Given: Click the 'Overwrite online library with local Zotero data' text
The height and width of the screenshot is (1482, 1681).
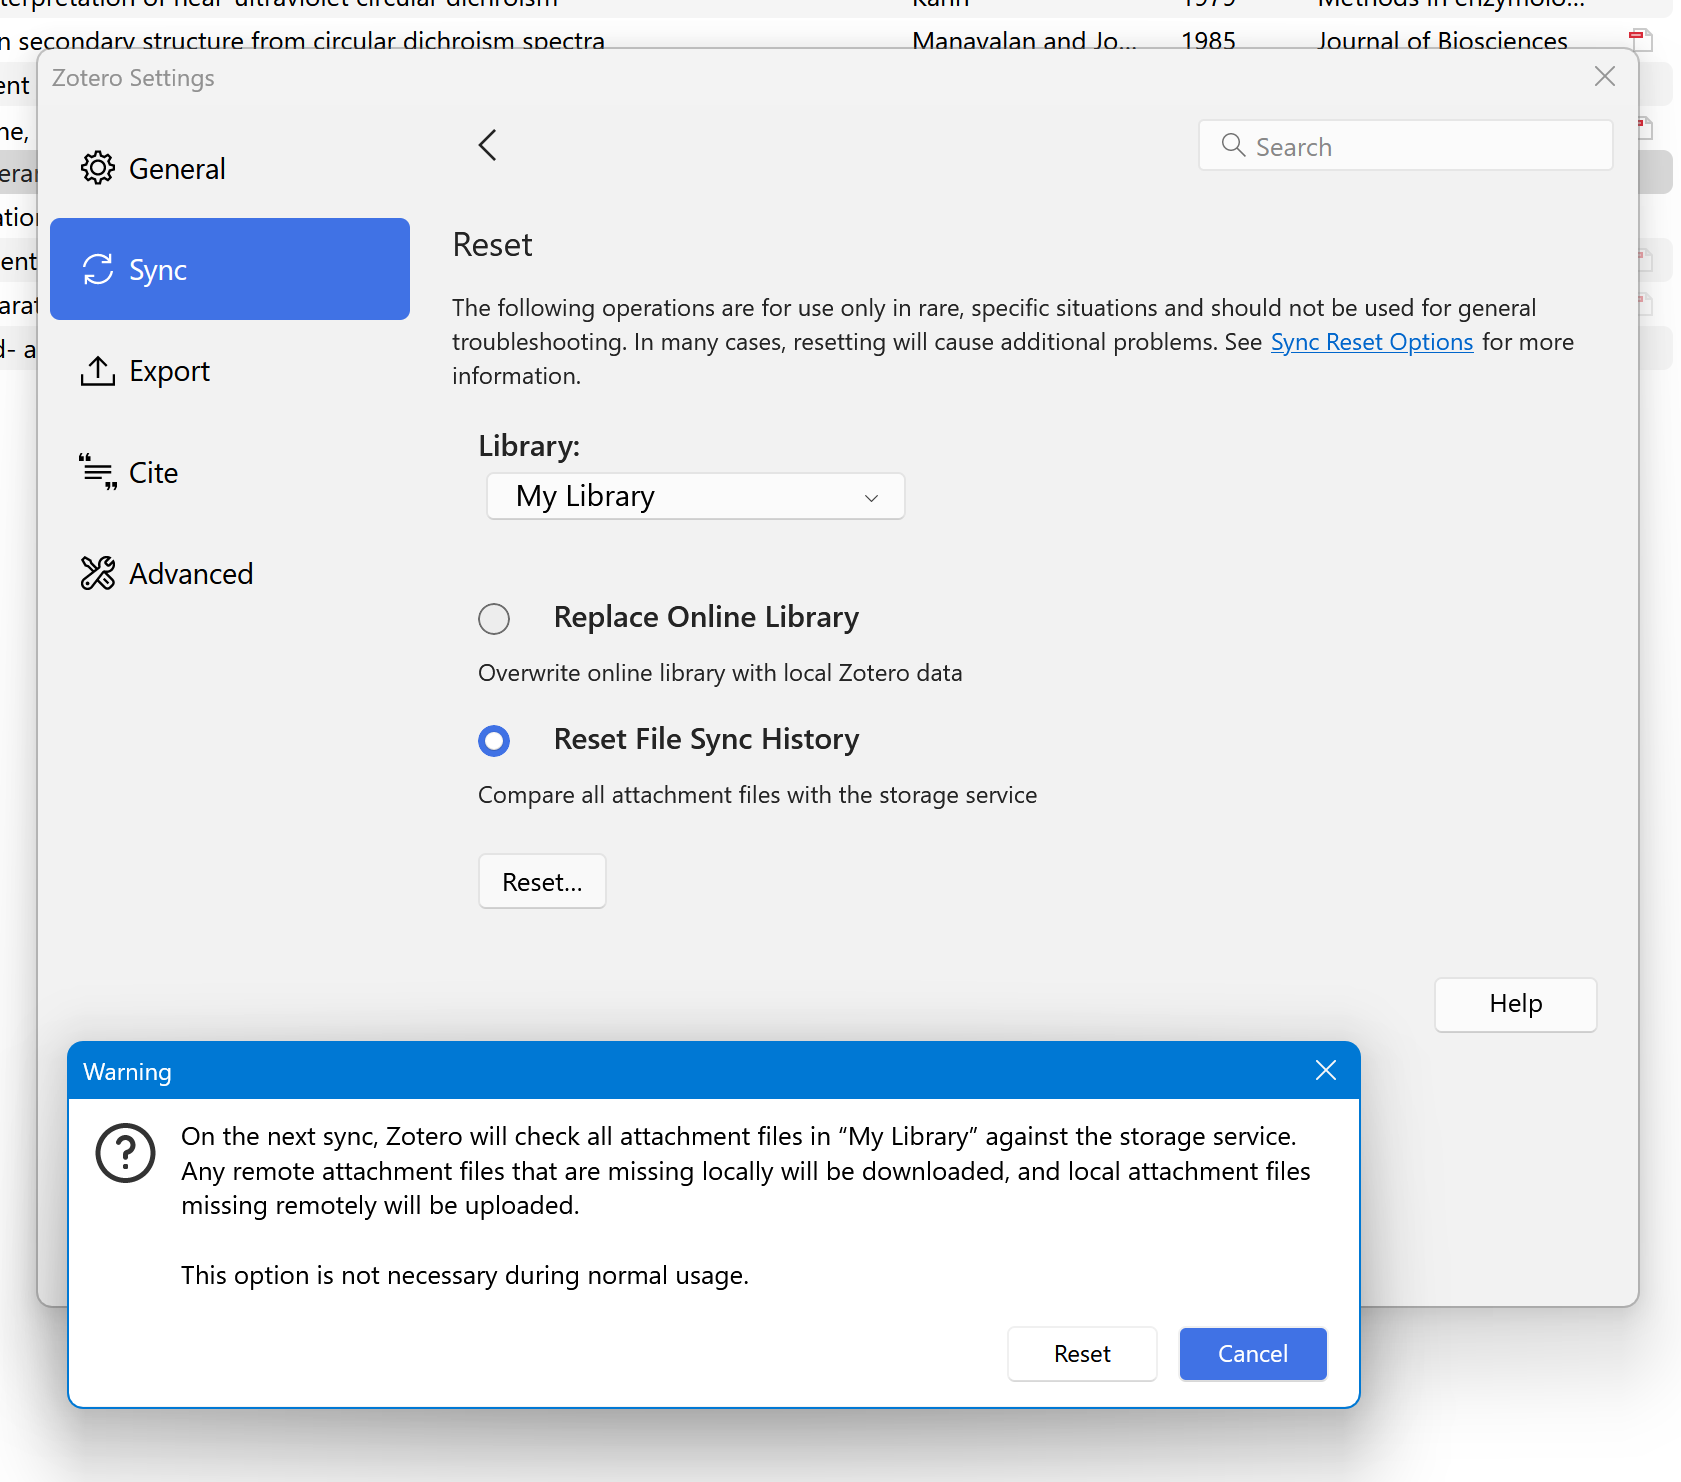Looking at the screenshot, I should (720, 673).
